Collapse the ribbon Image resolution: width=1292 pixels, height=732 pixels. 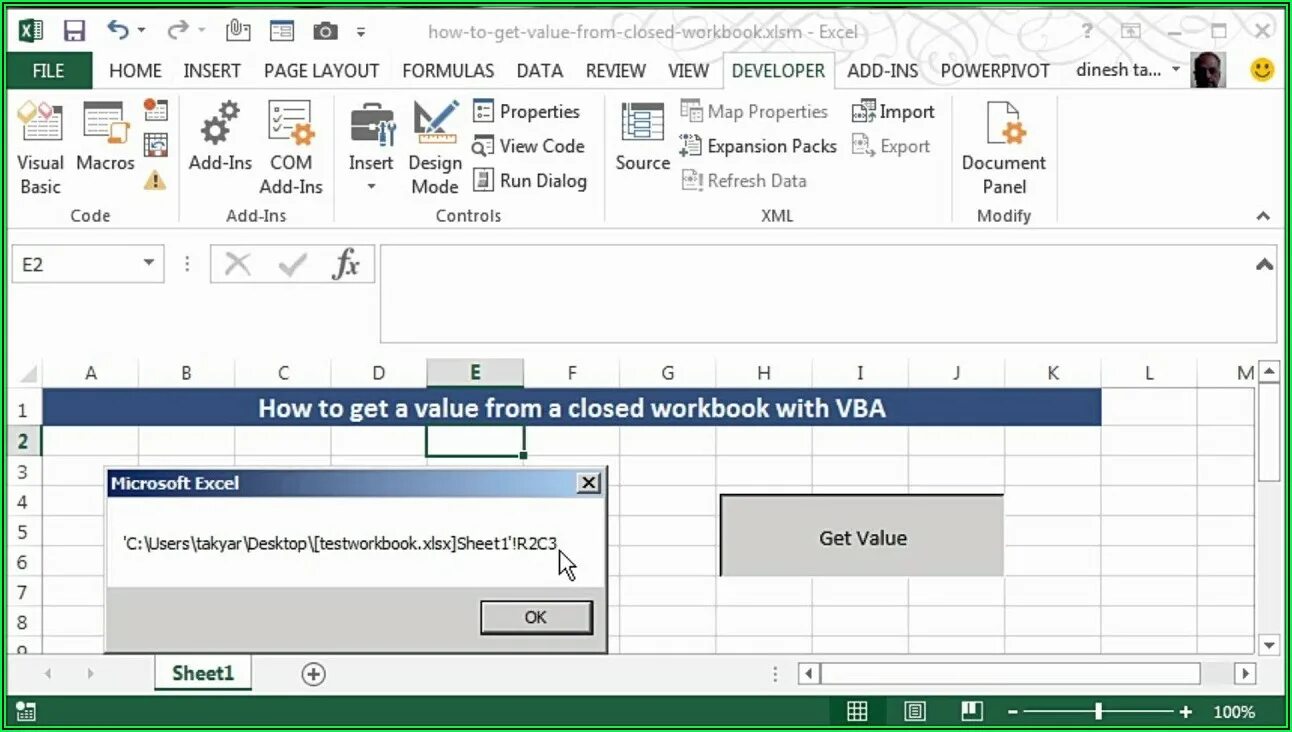pos(1263,216)
